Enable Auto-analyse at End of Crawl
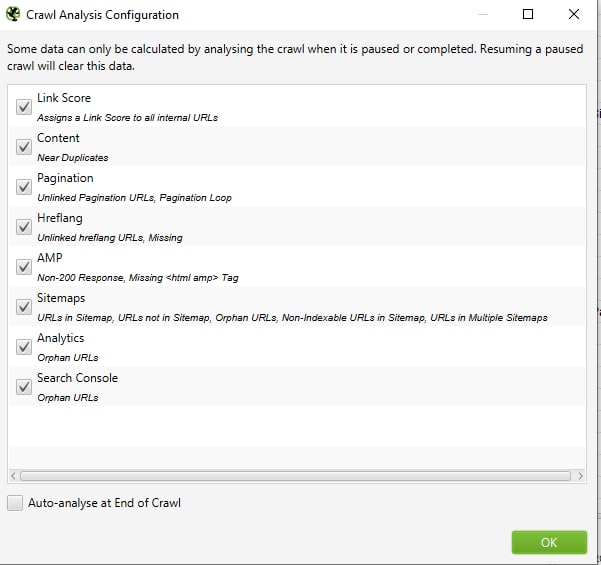The width and height of the screenshot is (601, 565). 15,503
